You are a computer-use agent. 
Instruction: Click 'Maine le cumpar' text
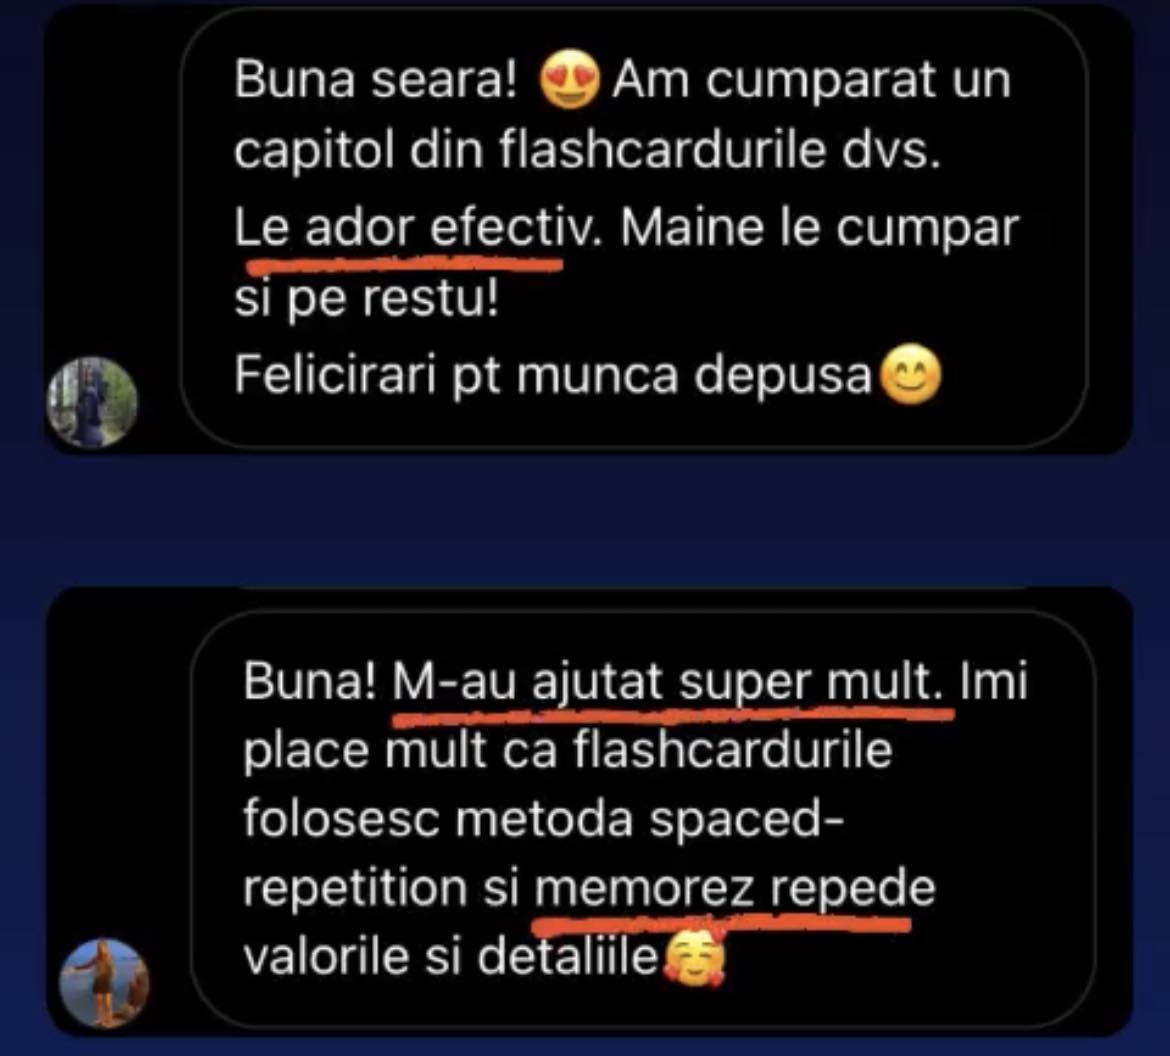[x=819, y=228]
